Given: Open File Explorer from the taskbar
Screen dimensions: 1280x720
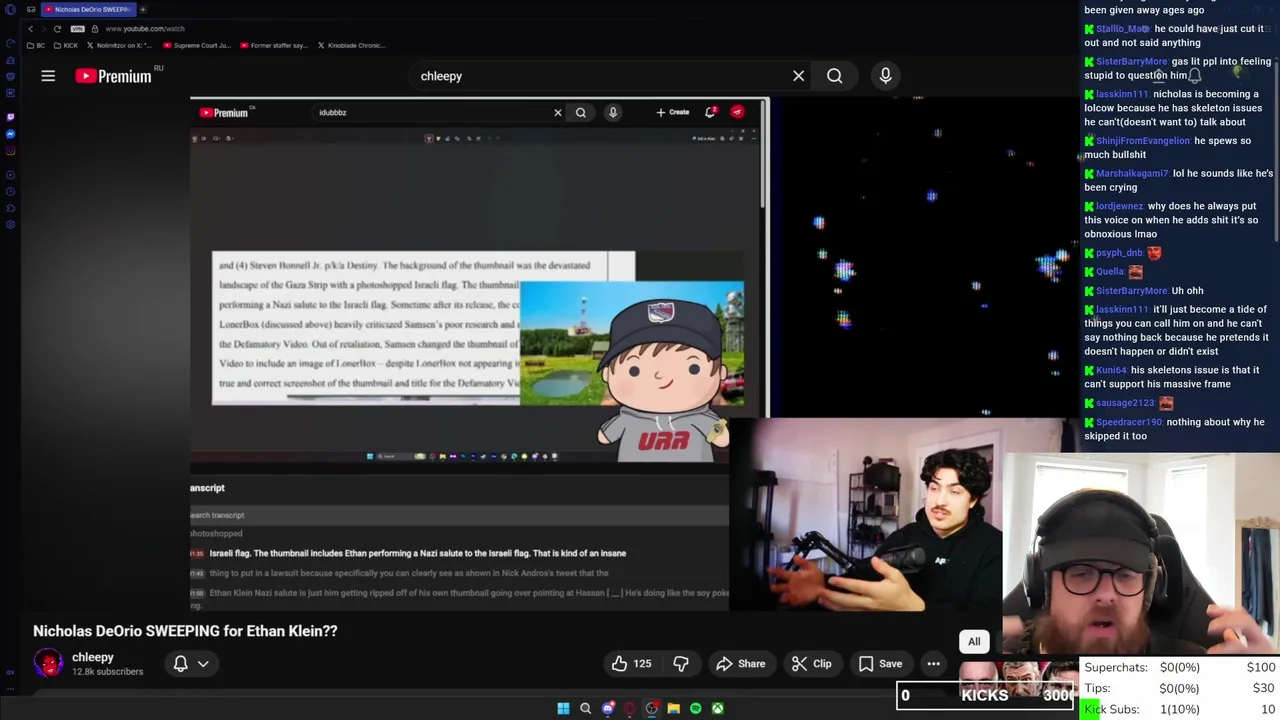Looking at the screenshot, I should click(x=674, y=709).
